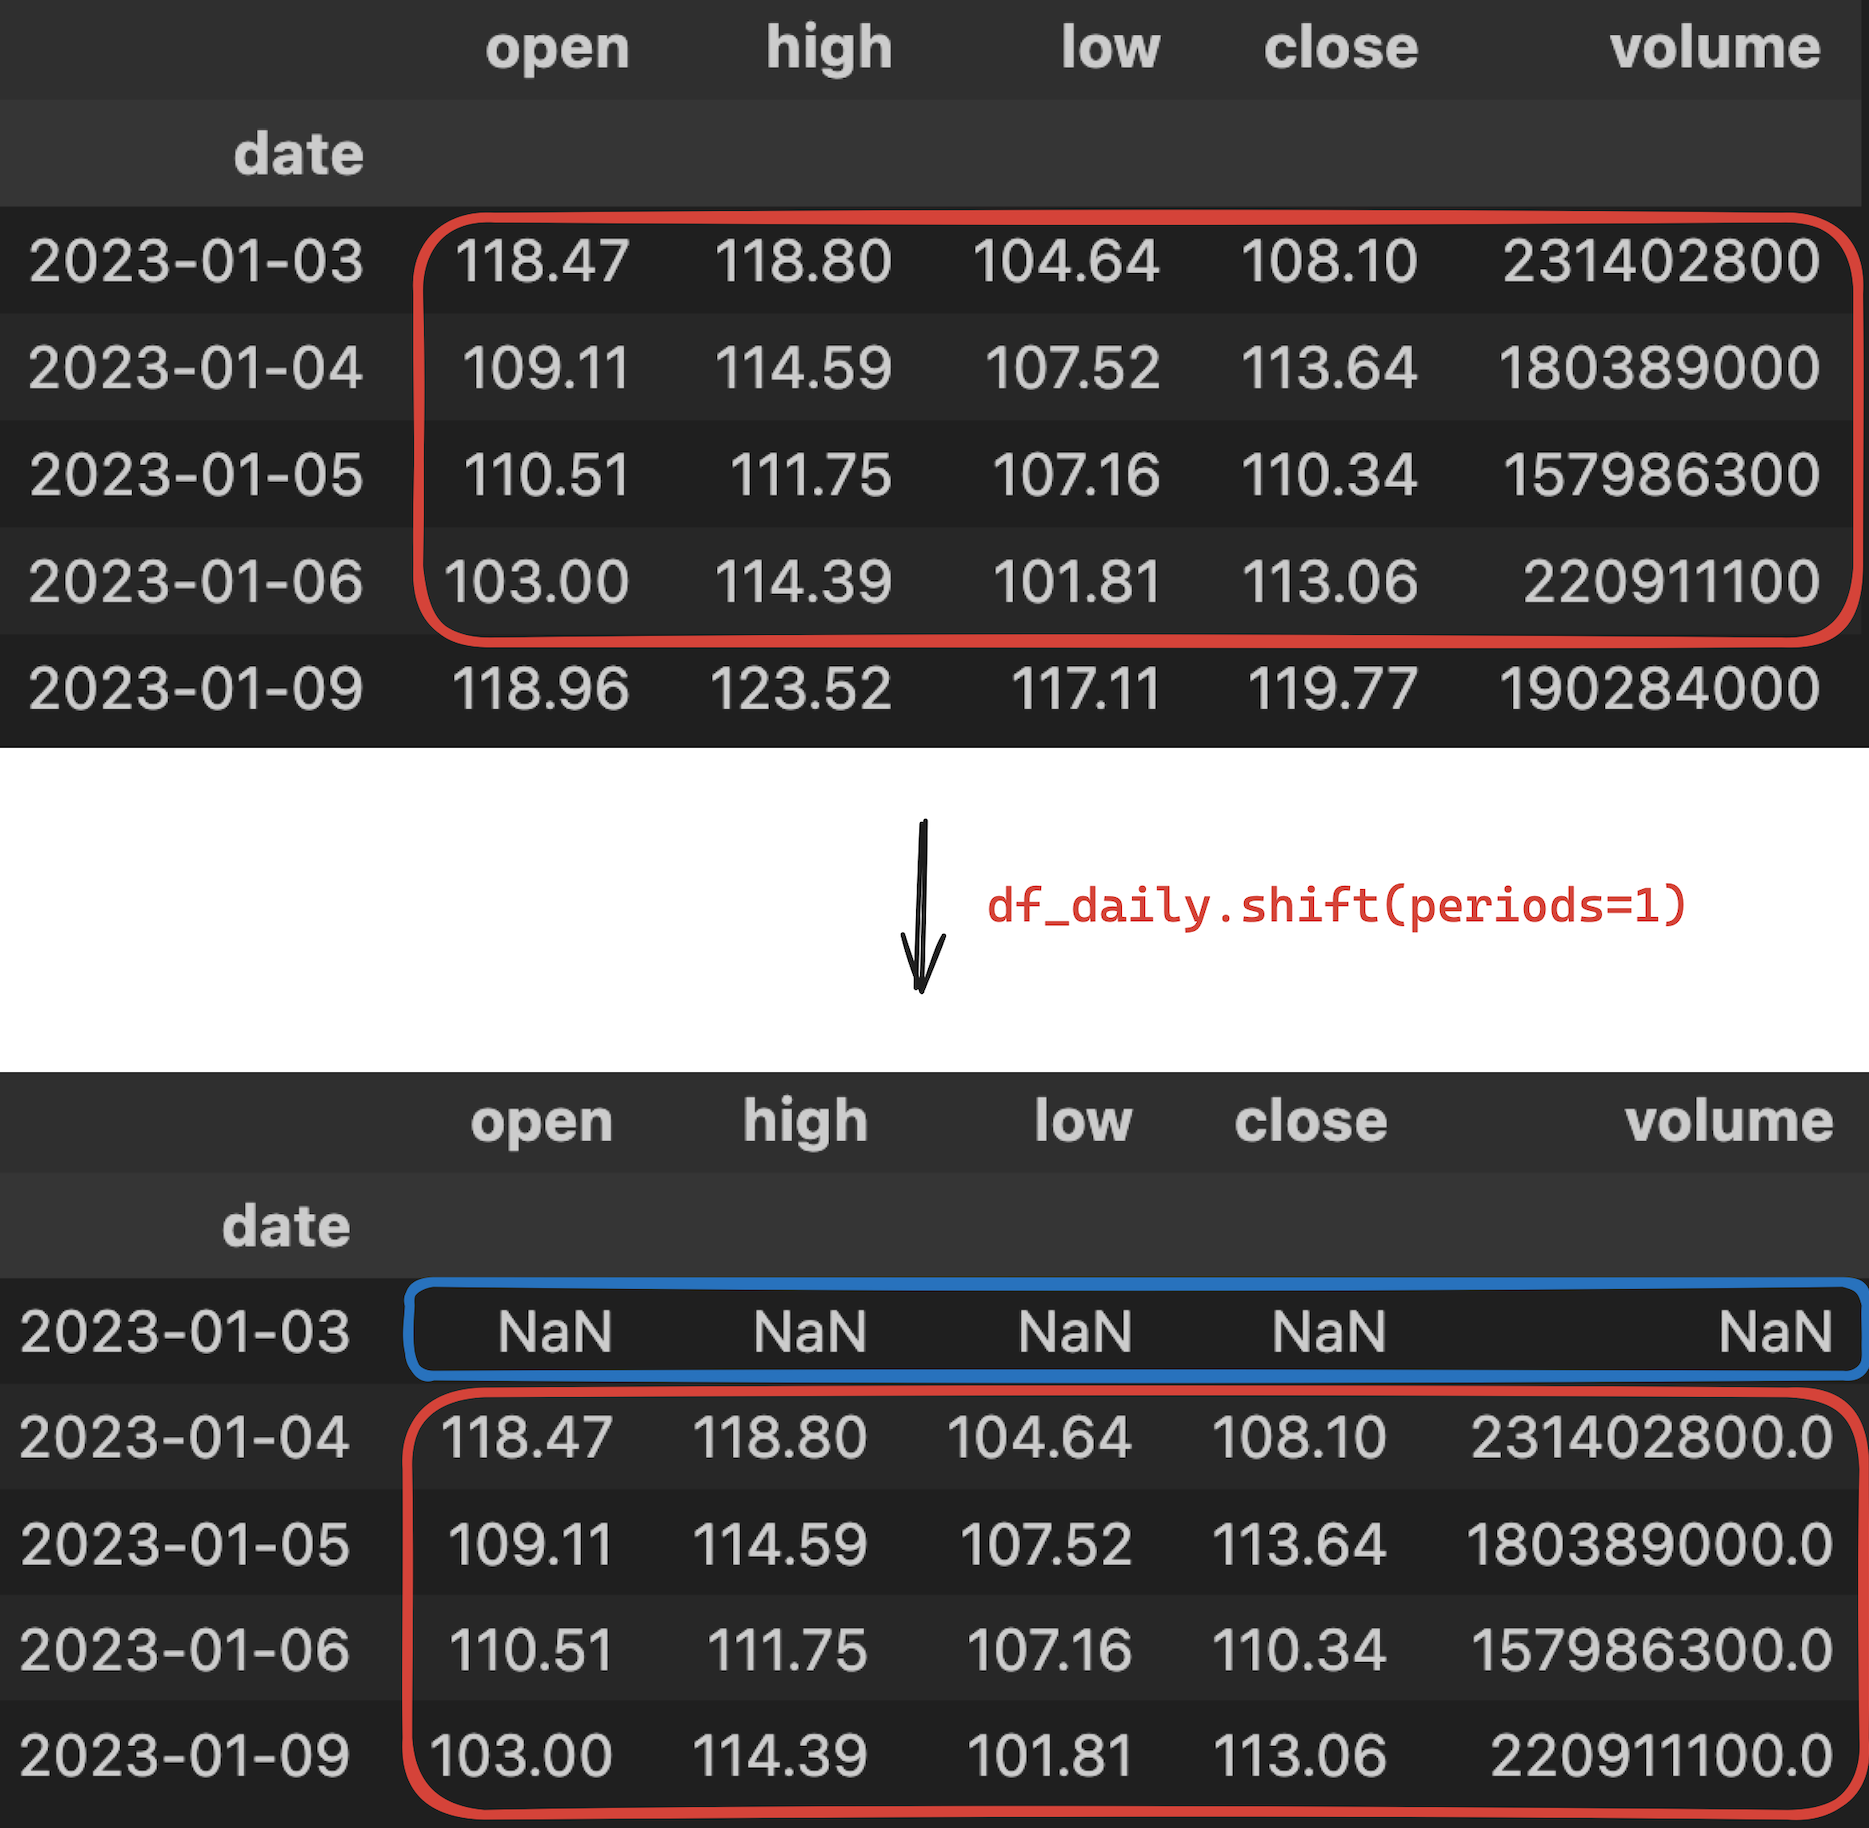
Task: Click open value 110.51 in top table
Action: coord(546,474)
